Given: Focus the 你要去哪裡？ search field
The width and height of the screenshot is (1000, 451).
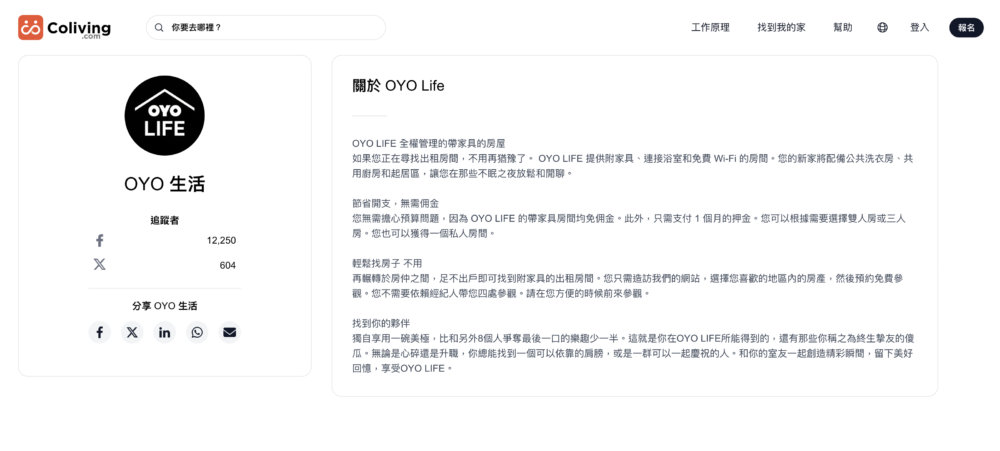Looking at the screenshot, I should coord(270,28).
